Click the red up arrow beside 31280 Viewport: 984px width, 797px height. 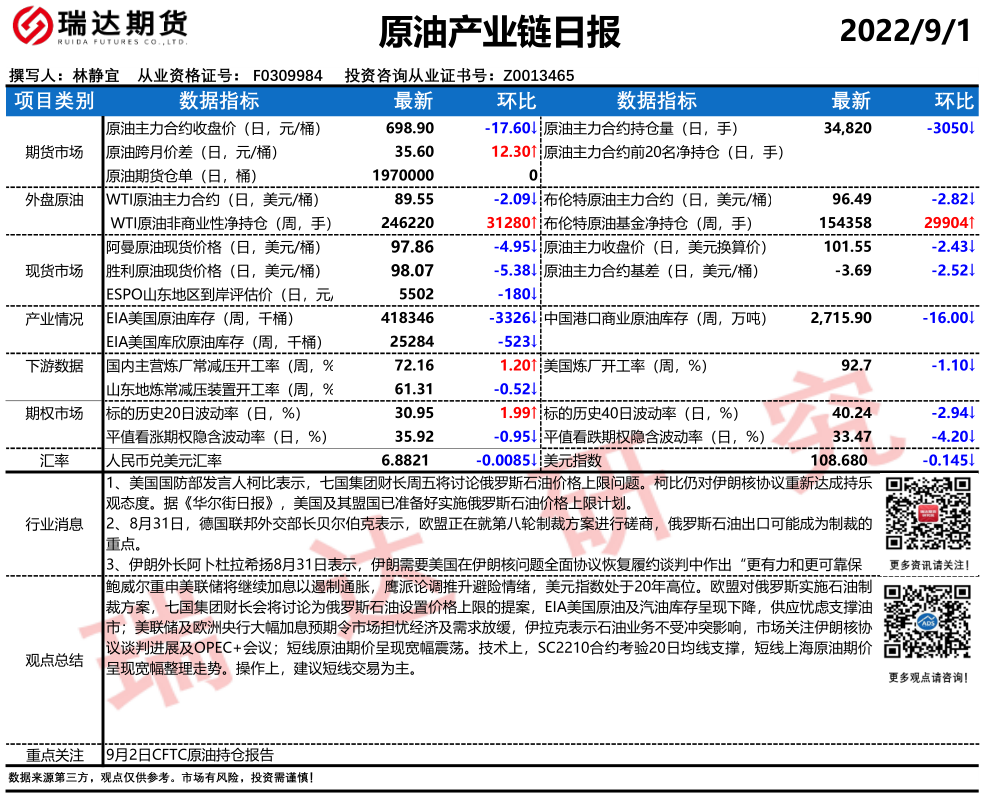pos(535,222)
